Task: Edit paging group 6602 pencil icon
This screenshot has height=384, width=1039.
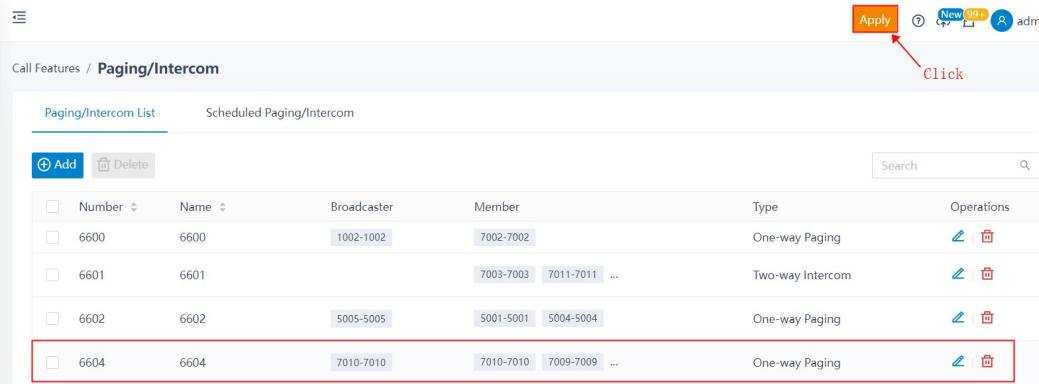Action: pyautogui.click(x=957, y=318)
